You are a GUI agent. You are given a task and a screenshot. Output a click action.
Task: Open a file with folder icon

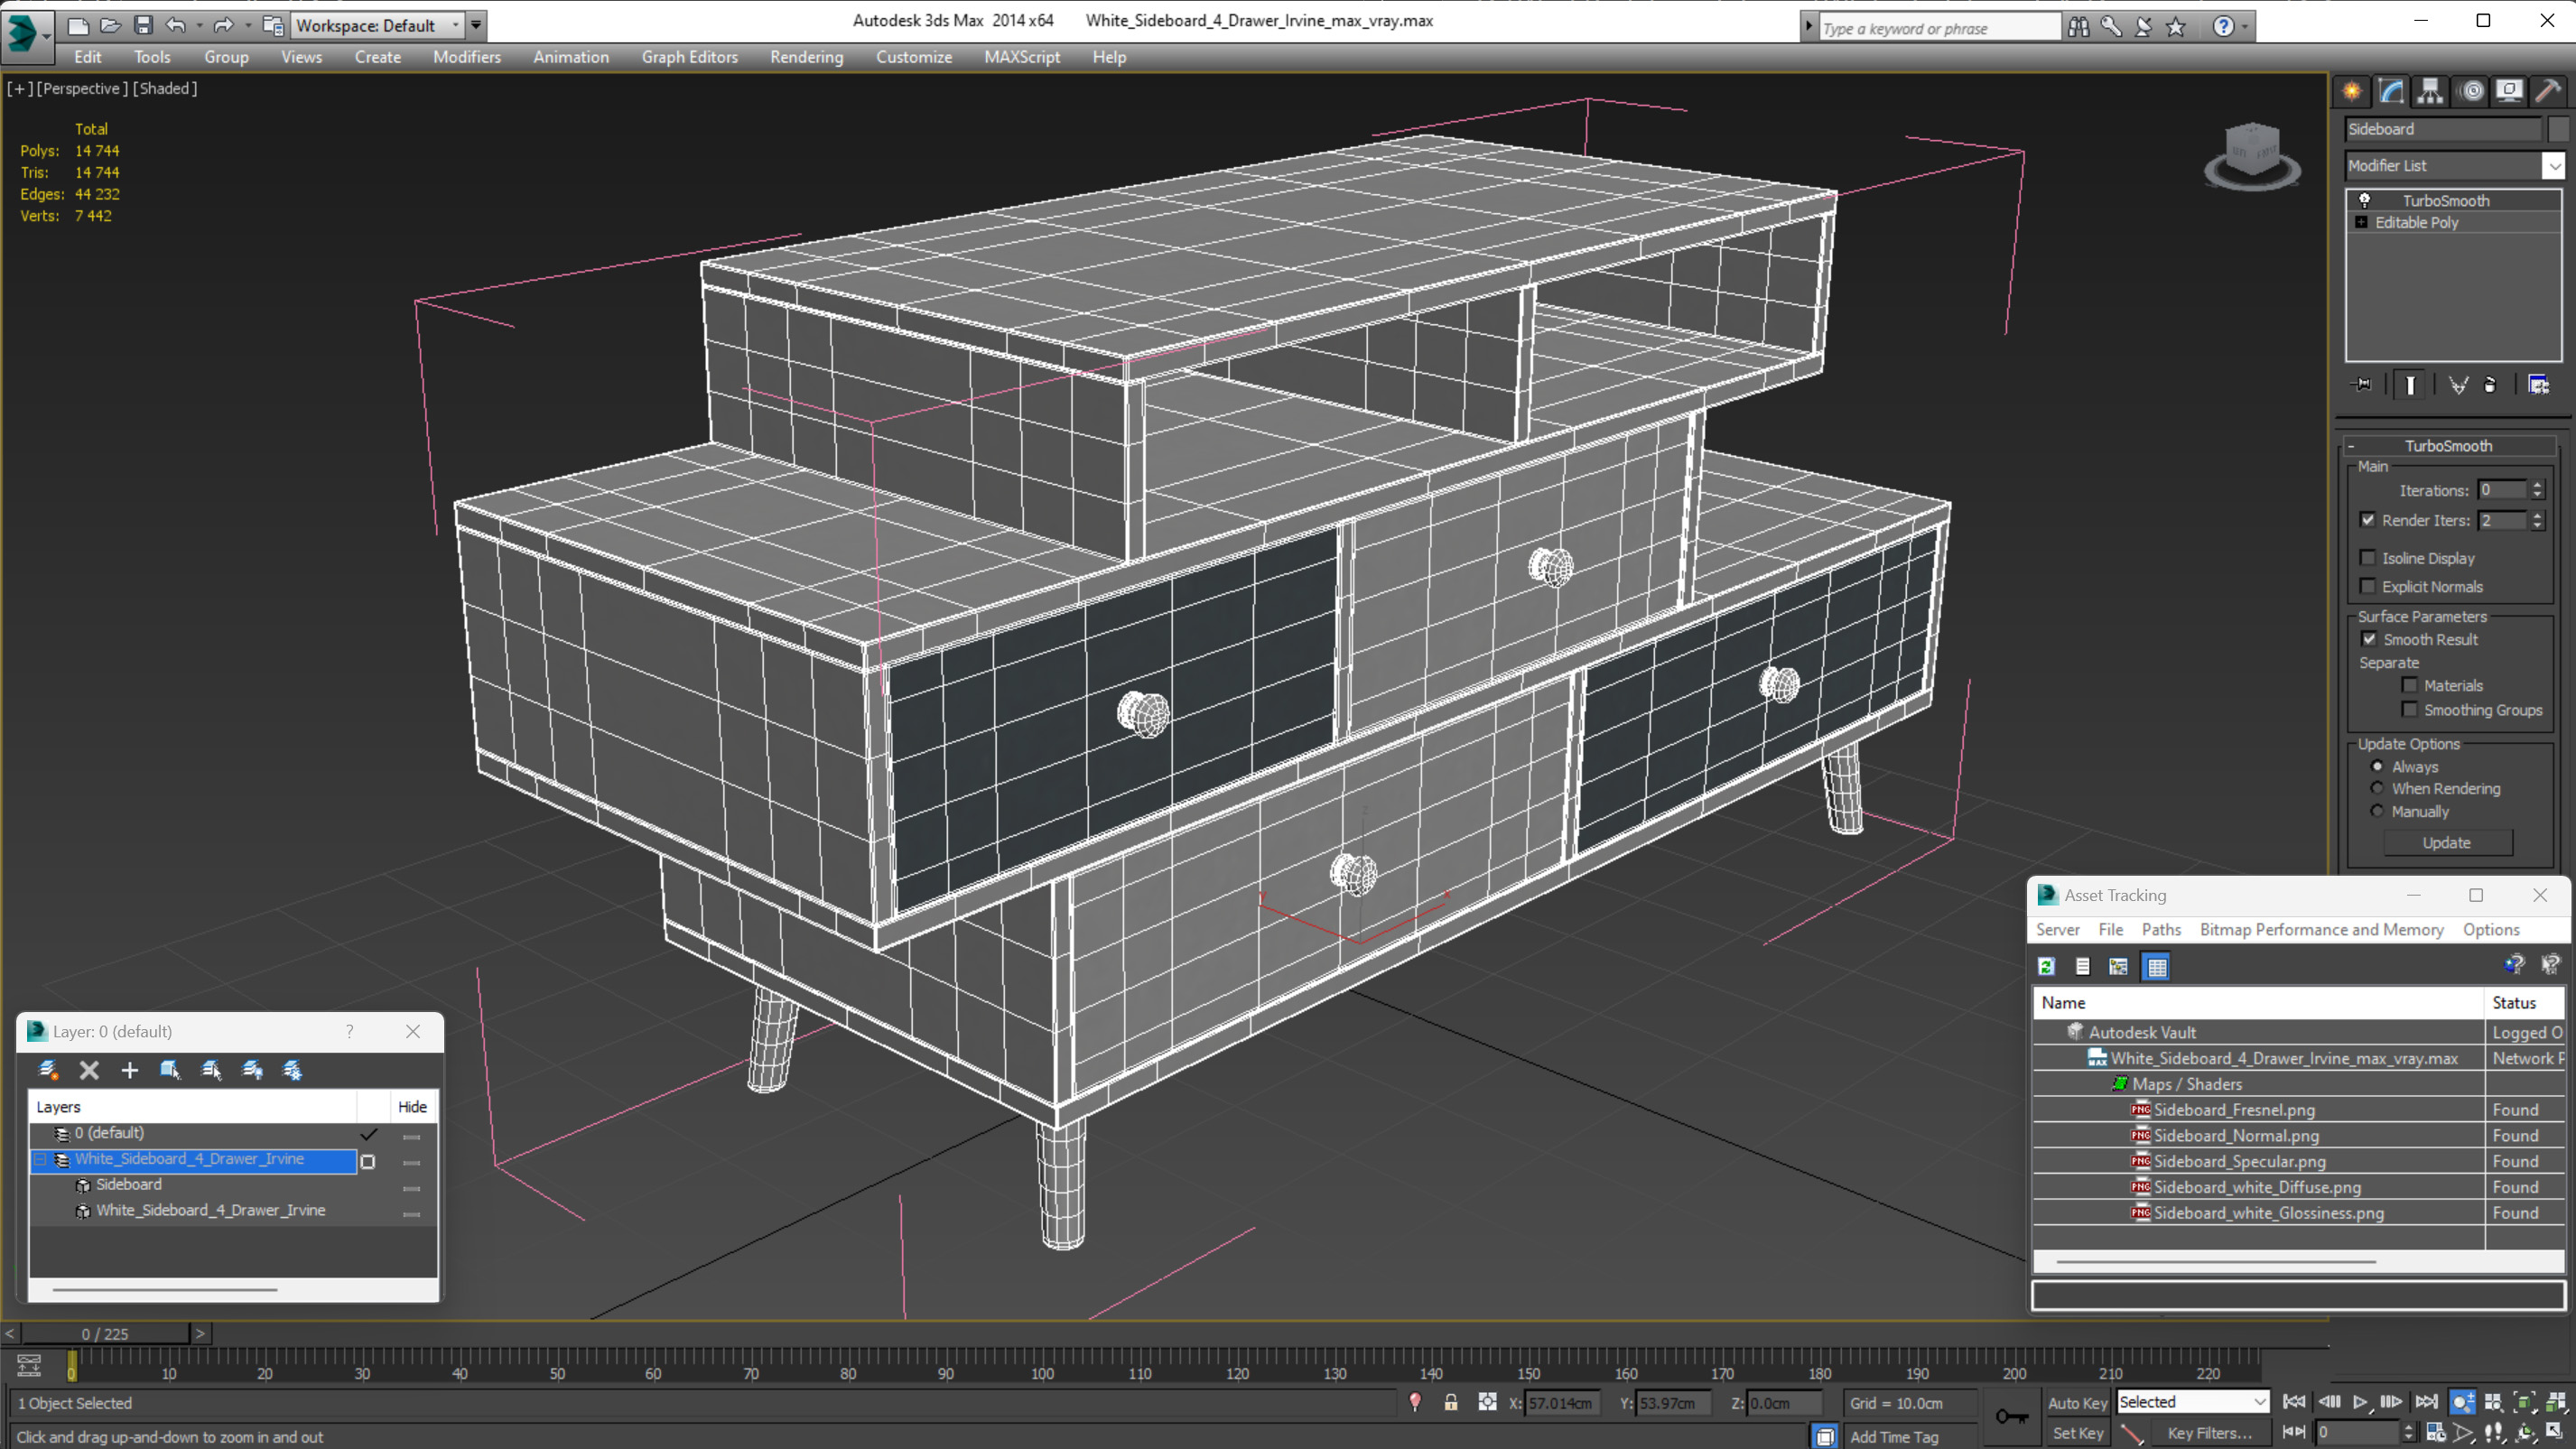(x=110, y=25)
